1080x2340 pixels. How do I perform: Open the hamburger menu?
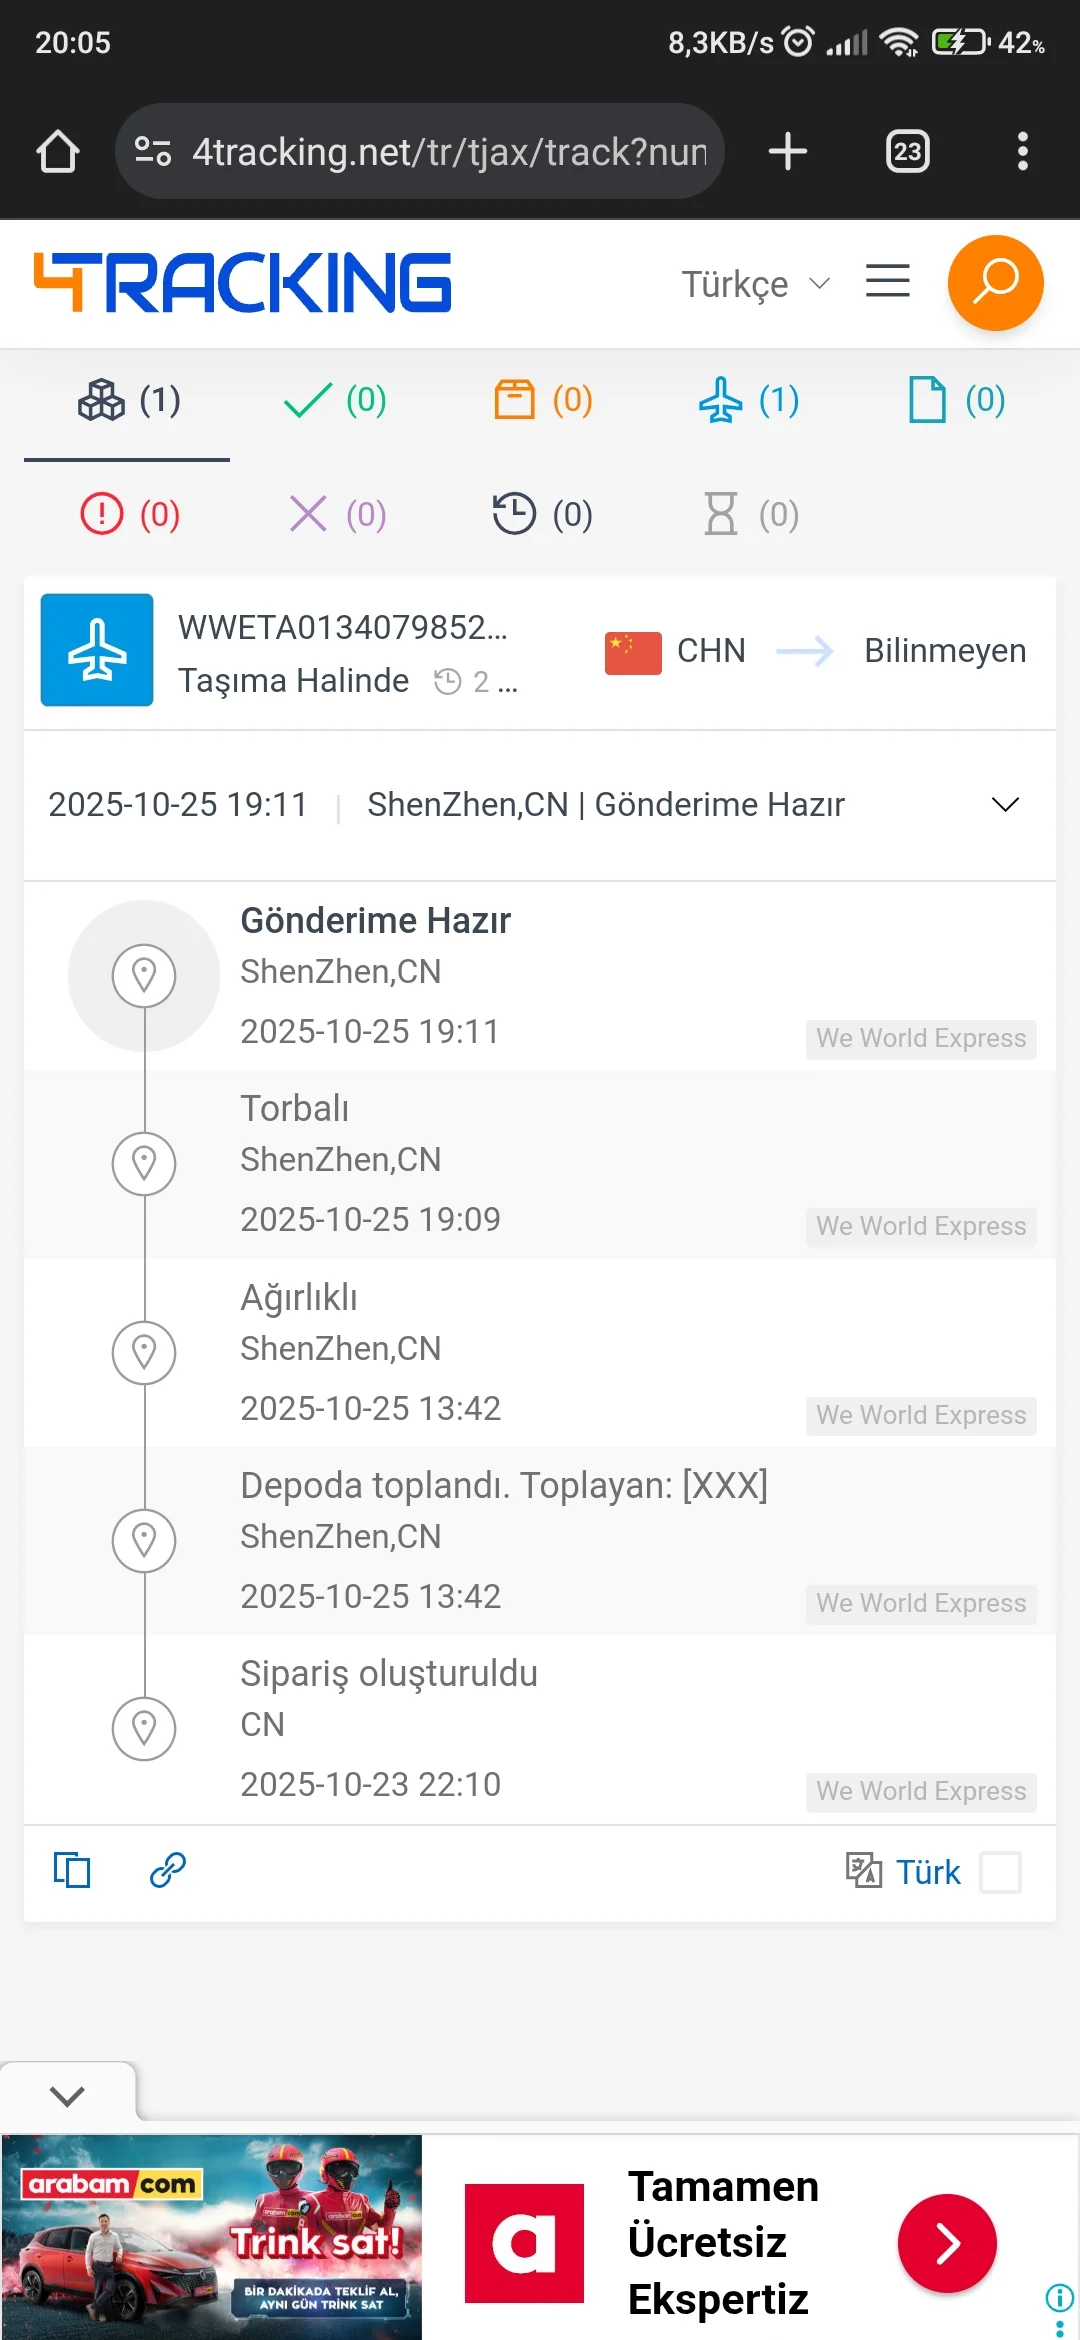(887, 282)
